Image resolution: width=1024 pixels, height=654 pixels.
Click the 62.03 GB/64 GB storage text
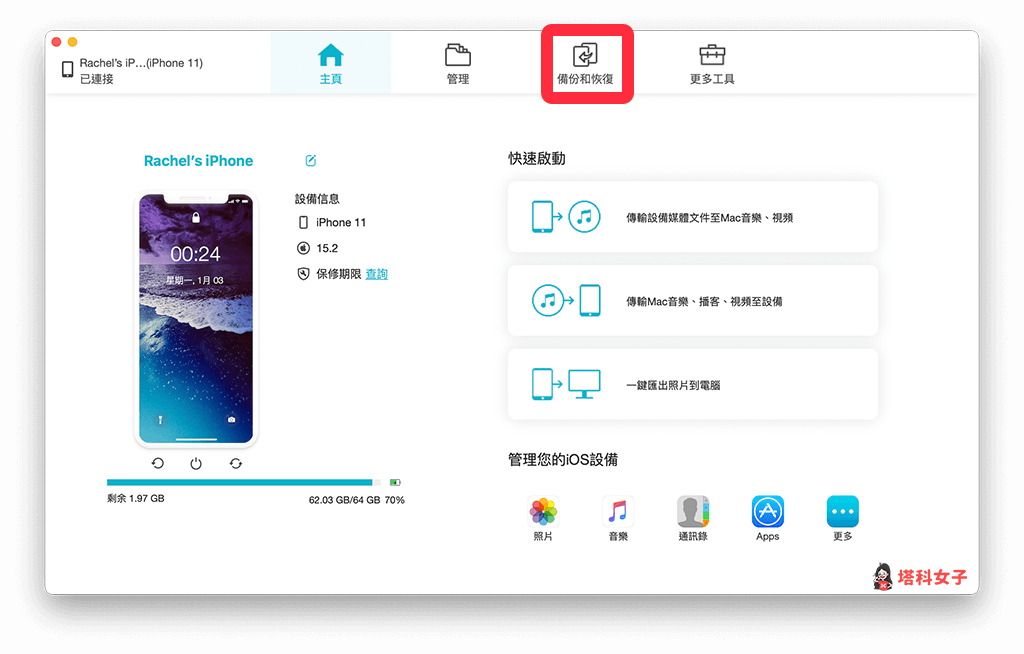coord(344,500)
